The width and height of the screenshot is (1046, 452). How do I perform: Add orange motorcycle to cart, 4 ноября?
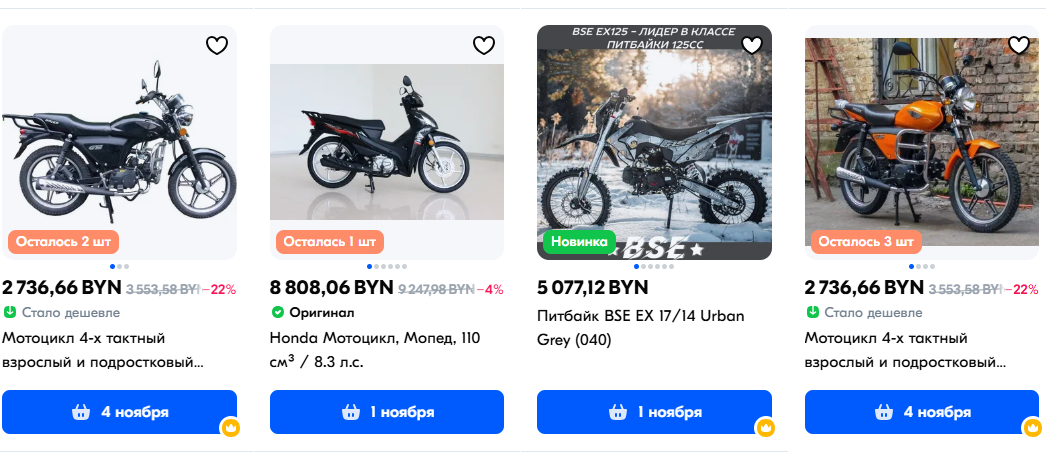pos(921,412)
